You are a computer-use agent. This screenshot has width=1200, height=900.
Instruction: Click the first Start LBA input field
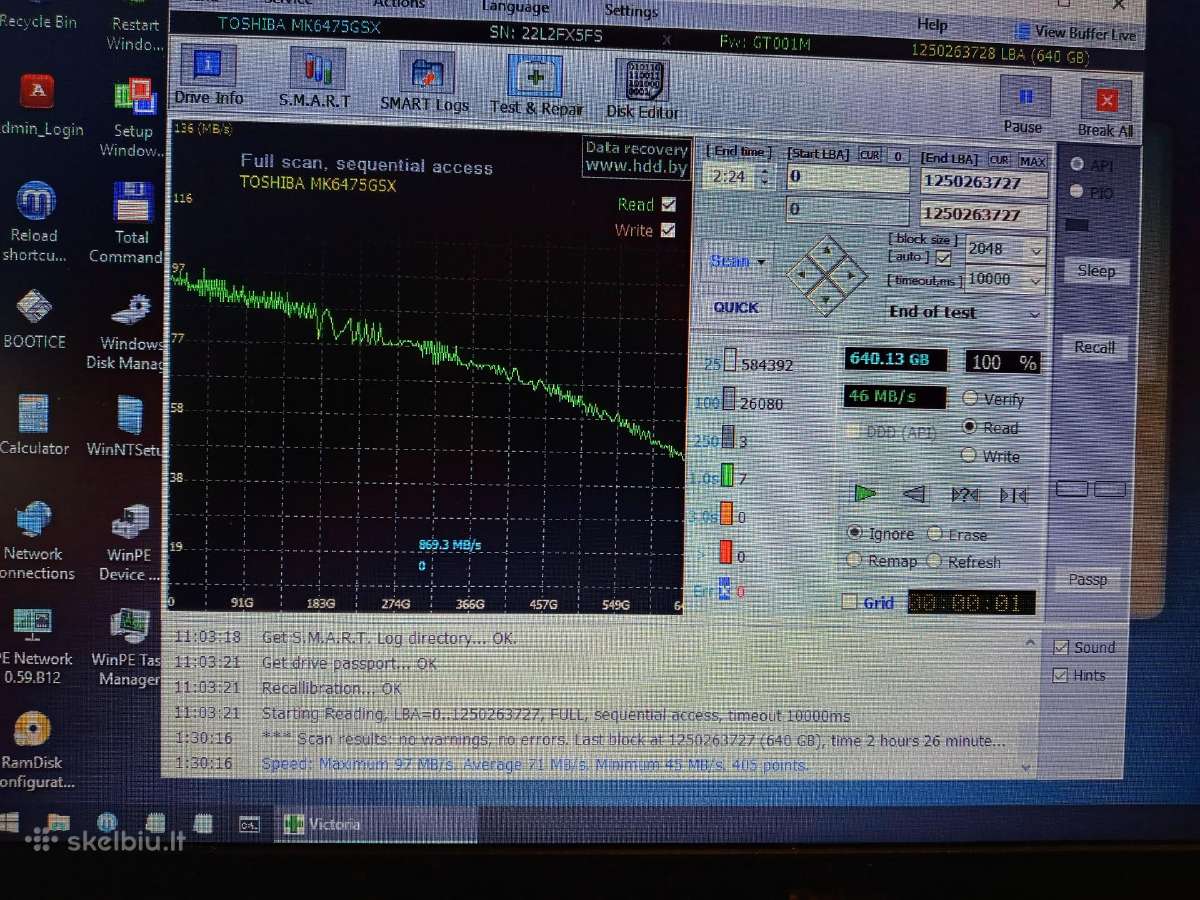848,179
